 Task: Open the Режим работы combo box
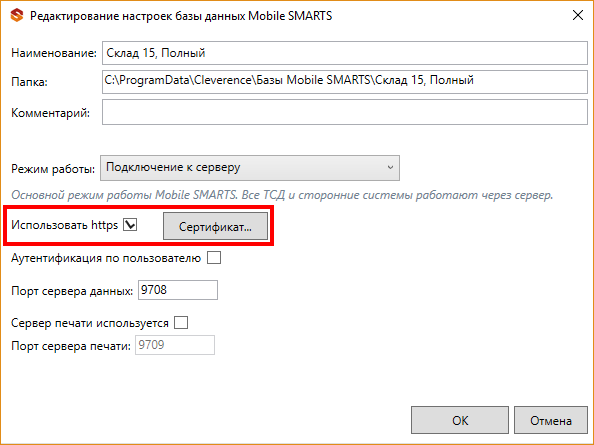[250, 168]
